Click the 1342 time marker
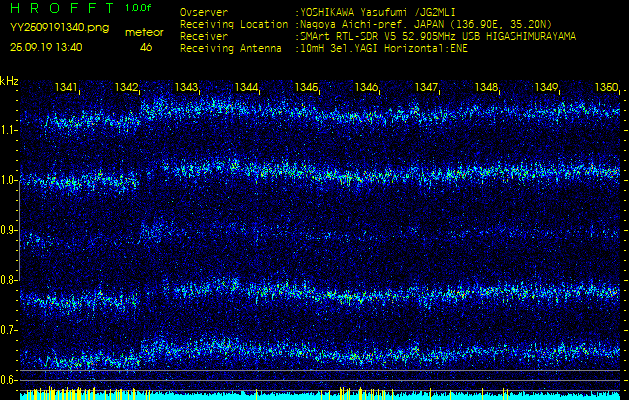The width and height of the screenshot is (629, 400). (126, 88)
